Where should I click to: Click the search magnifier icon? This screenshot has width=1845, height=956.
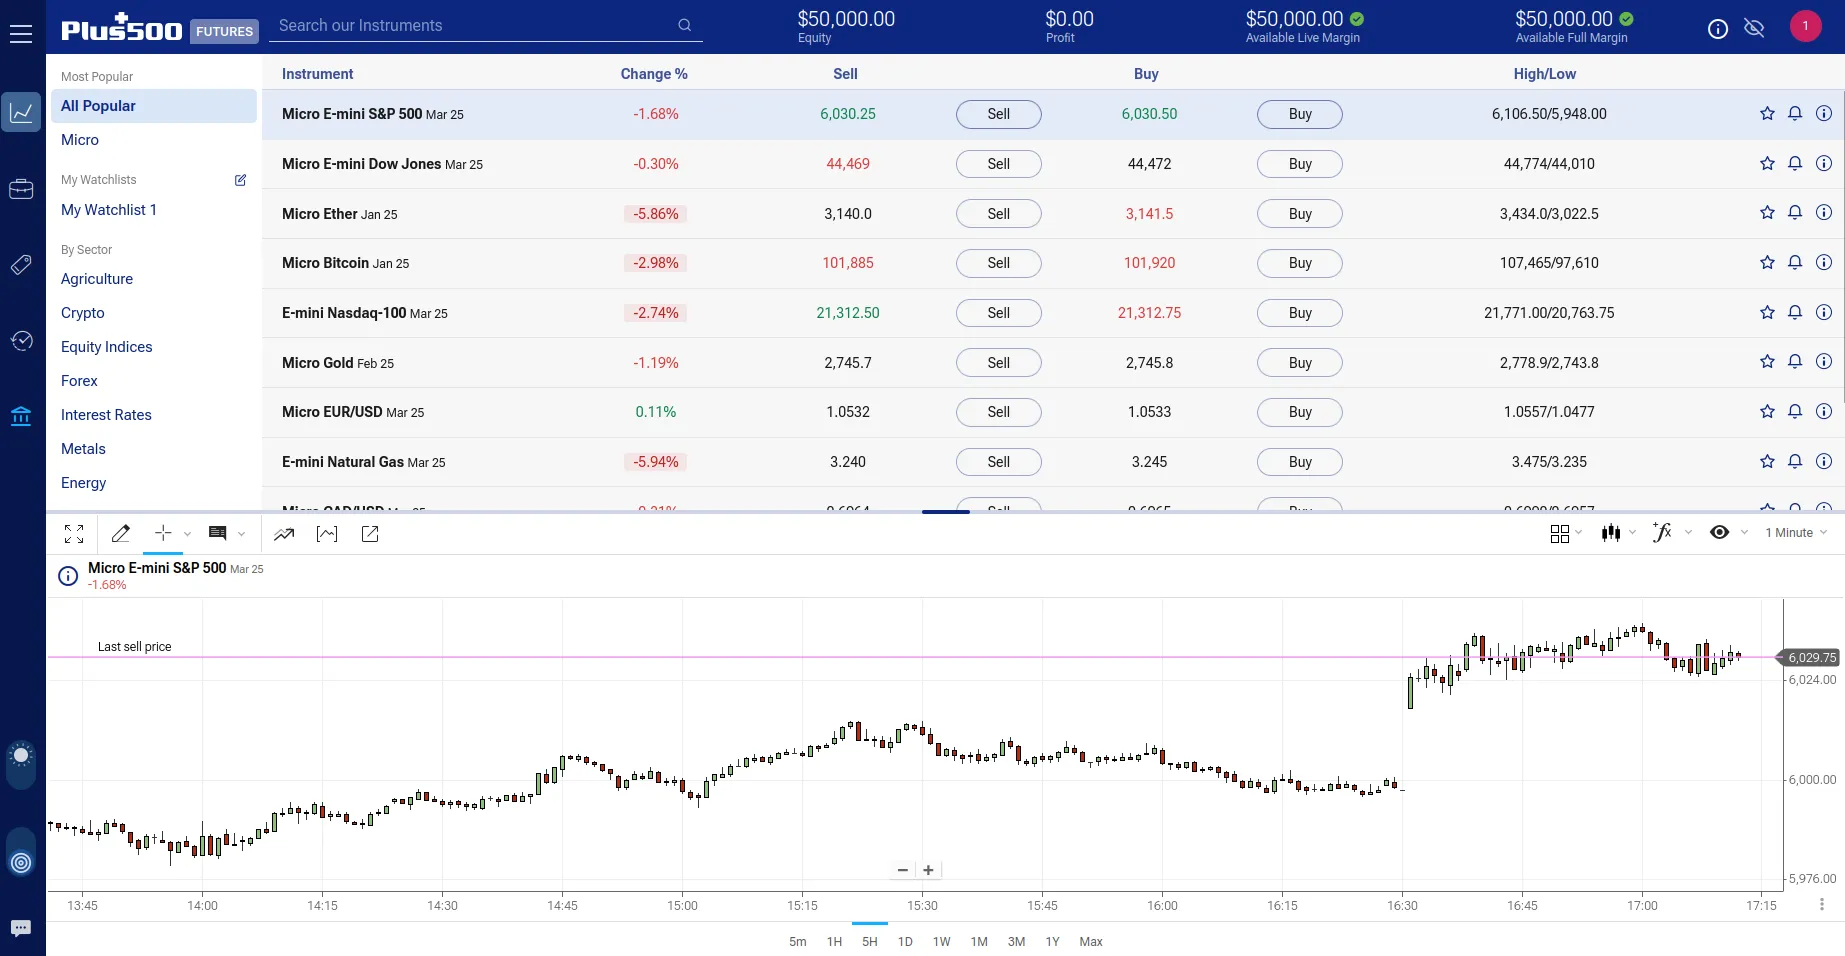tap(684, 25)
